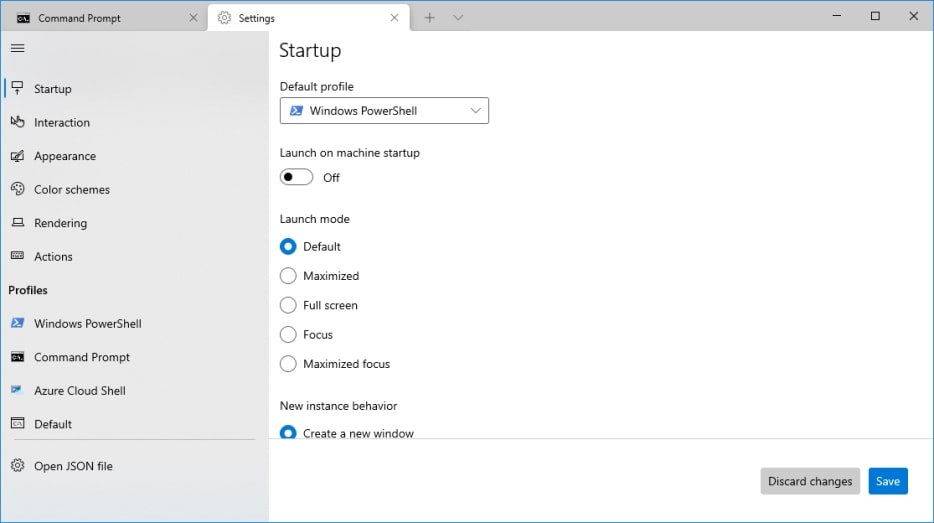Expand the Default profile dropdown
The width and height of the screenshot is (934, 523).
click(384, 111)
